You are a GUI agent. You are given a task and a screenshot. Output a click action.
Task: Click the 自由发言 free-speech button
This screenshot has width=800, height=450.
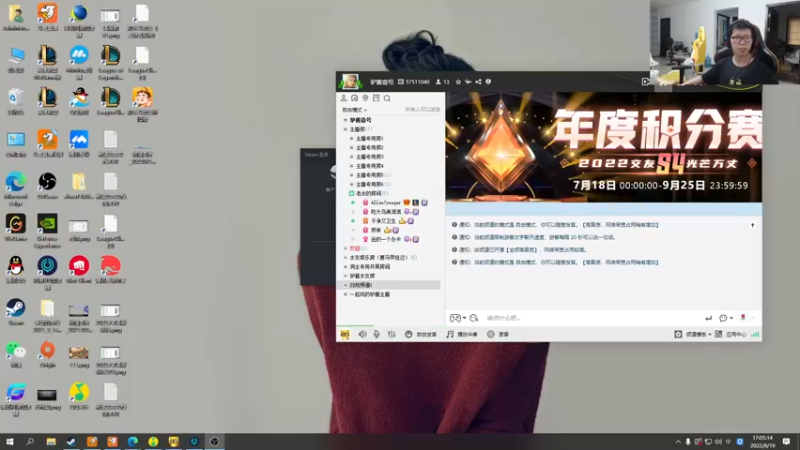tap(421, 334)
